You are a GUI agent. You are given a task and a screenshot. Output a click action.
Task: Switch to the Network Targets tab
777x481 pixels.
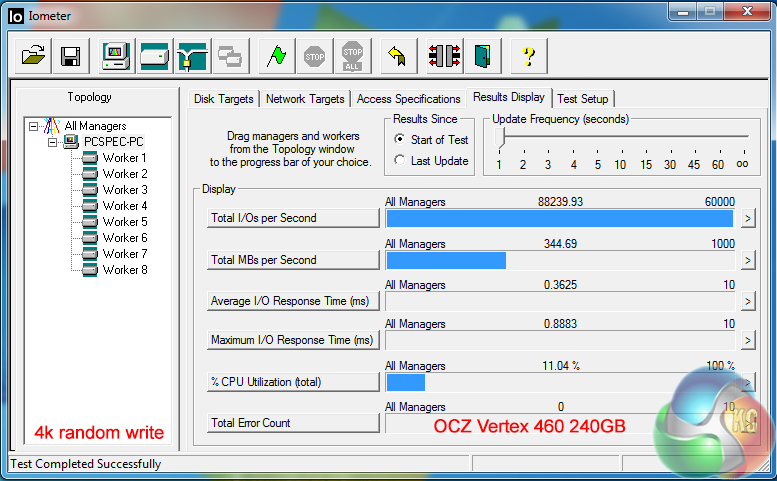tap(305, 99)
